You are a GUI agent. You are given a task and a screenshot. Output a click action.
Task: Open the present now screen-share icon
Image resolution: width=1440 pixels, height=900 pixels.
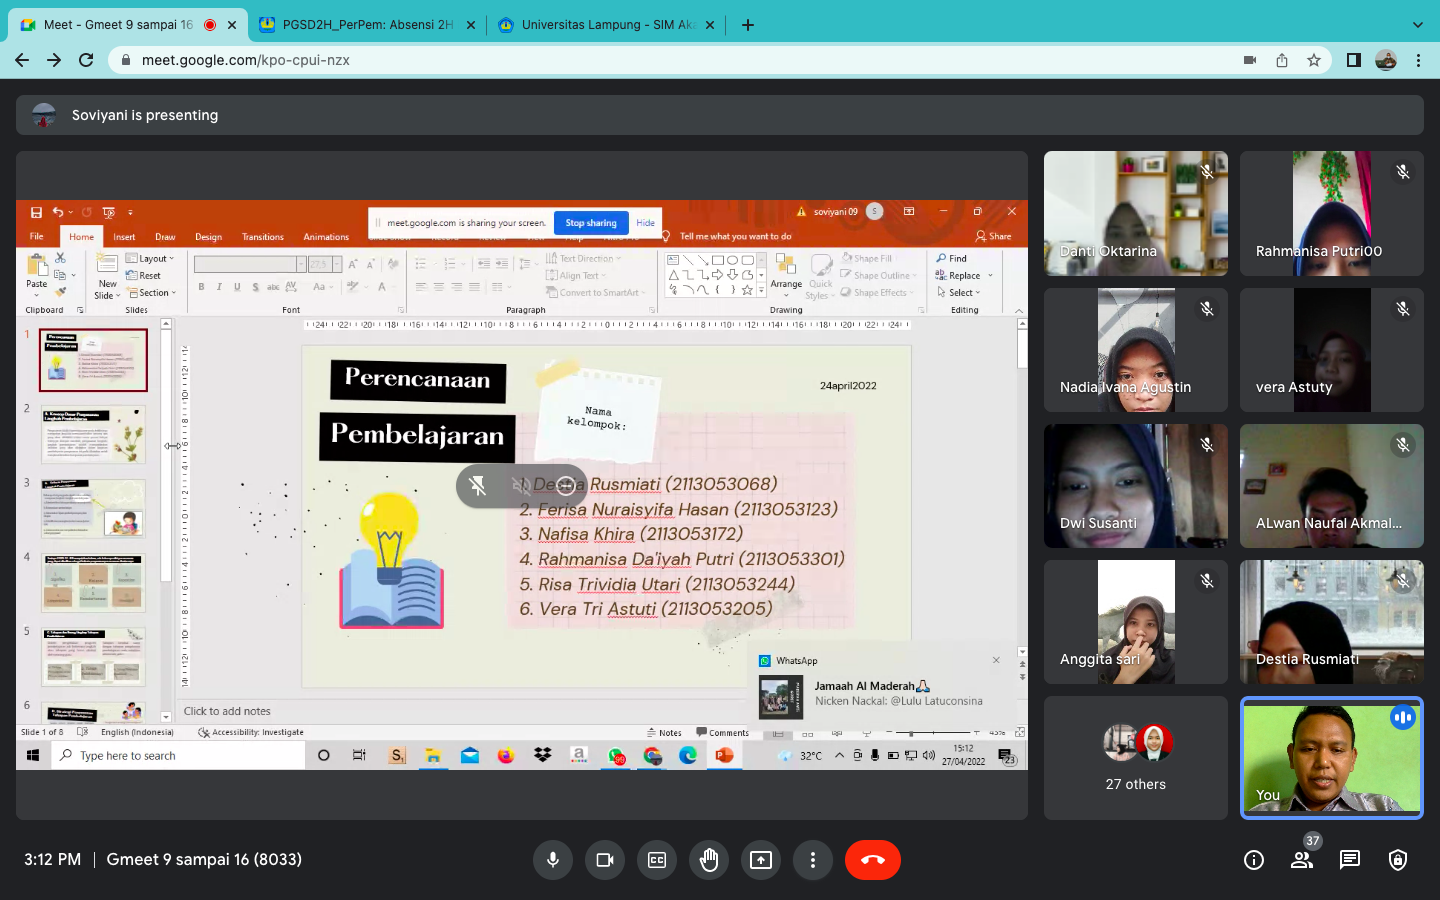click(x=761, y=860)
